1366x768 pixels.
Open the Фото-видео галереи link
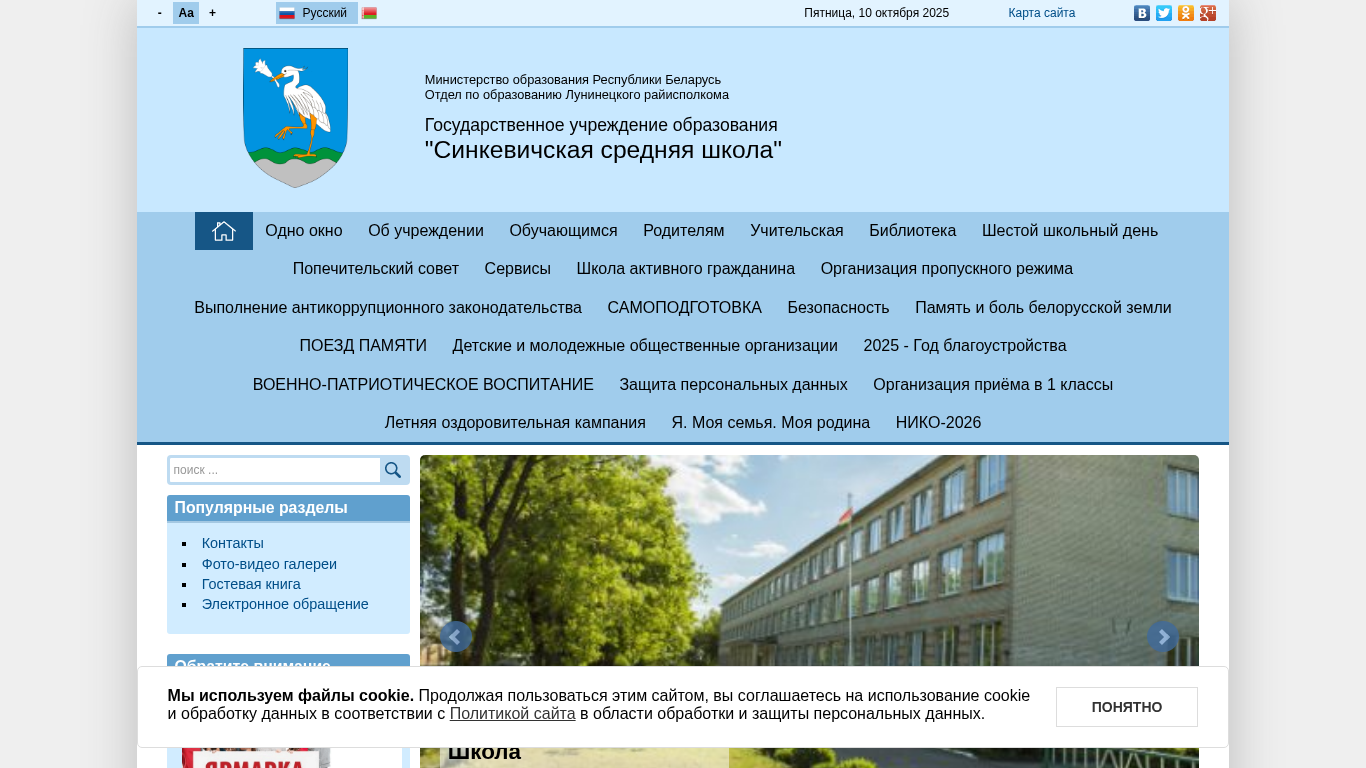coord(269,564)
